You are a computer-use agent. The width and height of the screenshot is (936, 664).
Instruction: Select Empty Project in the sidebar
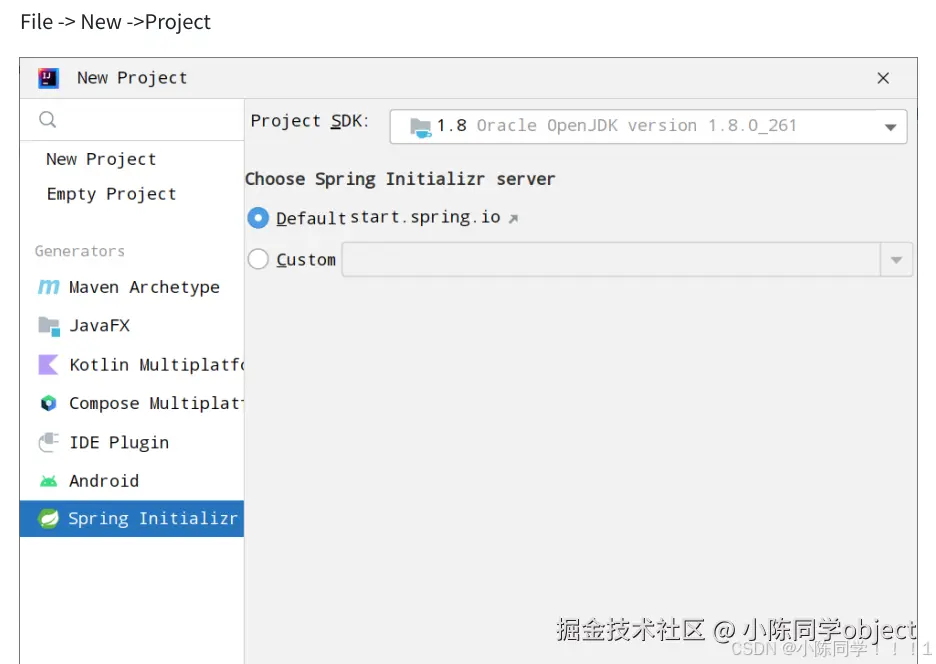tap(111, 194)
